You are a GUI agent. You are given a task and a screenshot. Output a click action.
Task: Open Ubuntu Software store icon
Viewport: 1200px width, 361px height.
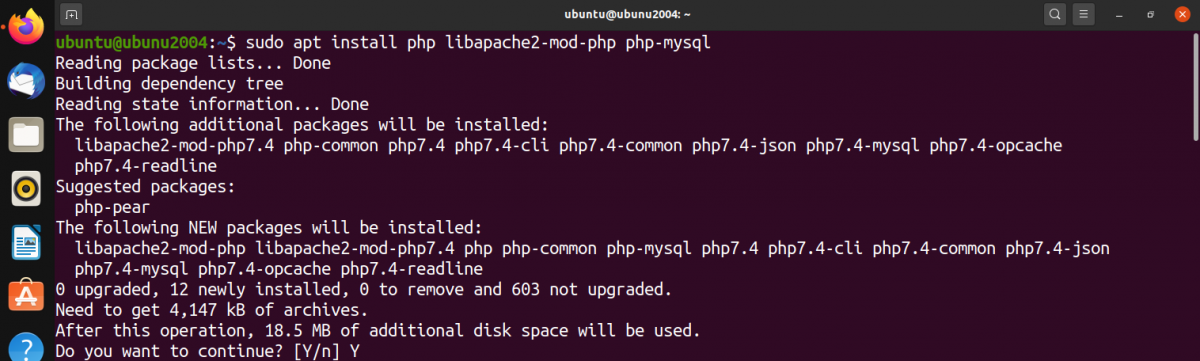coord(24,296)
